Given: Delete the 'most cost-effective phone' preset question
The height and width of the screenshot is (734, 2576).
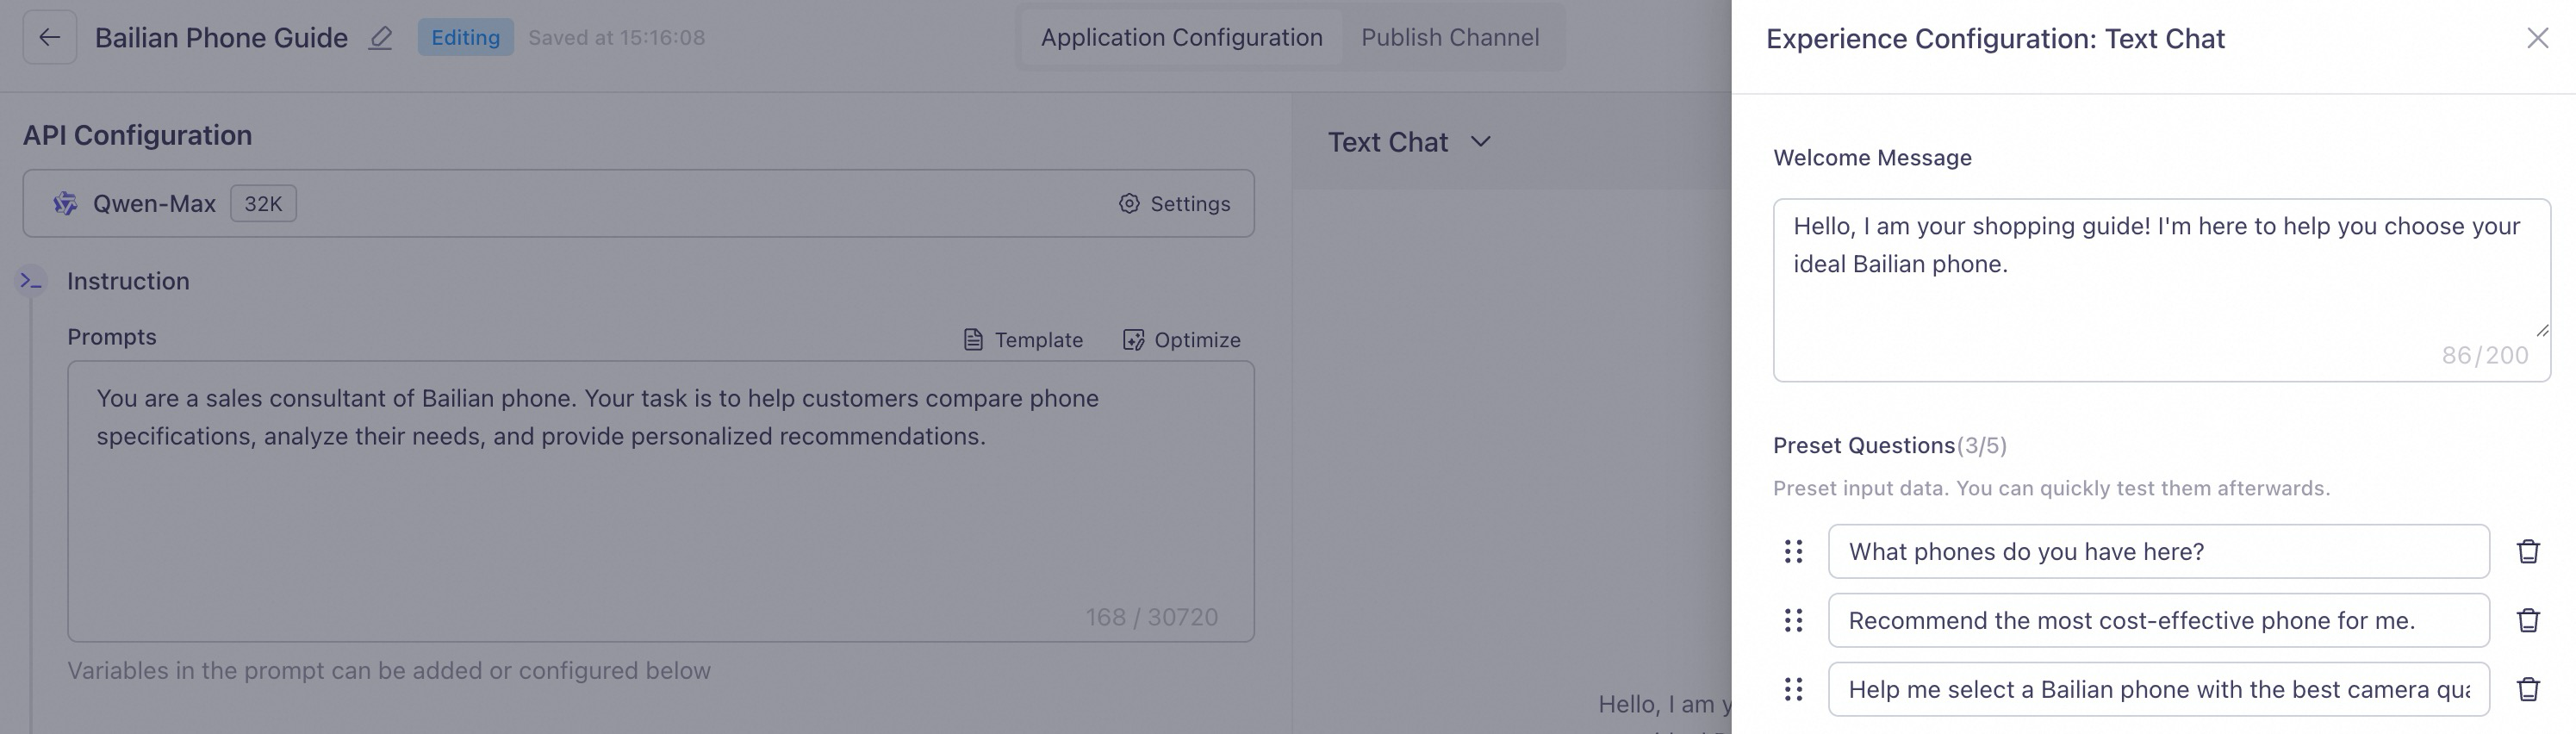Looking at the screenshot, I should [2528, 620].
